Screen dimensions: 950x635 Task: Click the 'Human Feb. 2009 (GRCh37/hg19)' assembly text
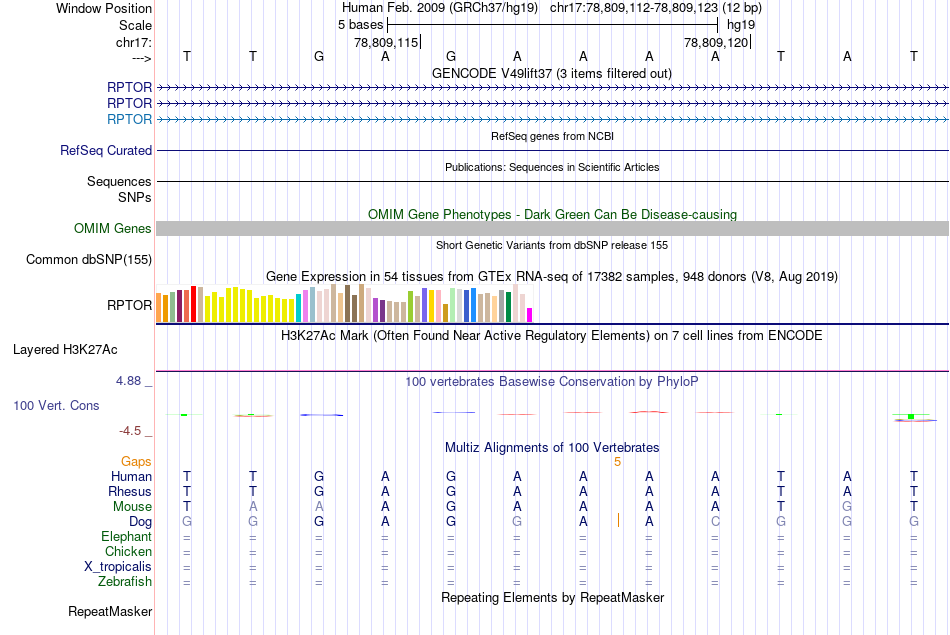click(440, 8)
